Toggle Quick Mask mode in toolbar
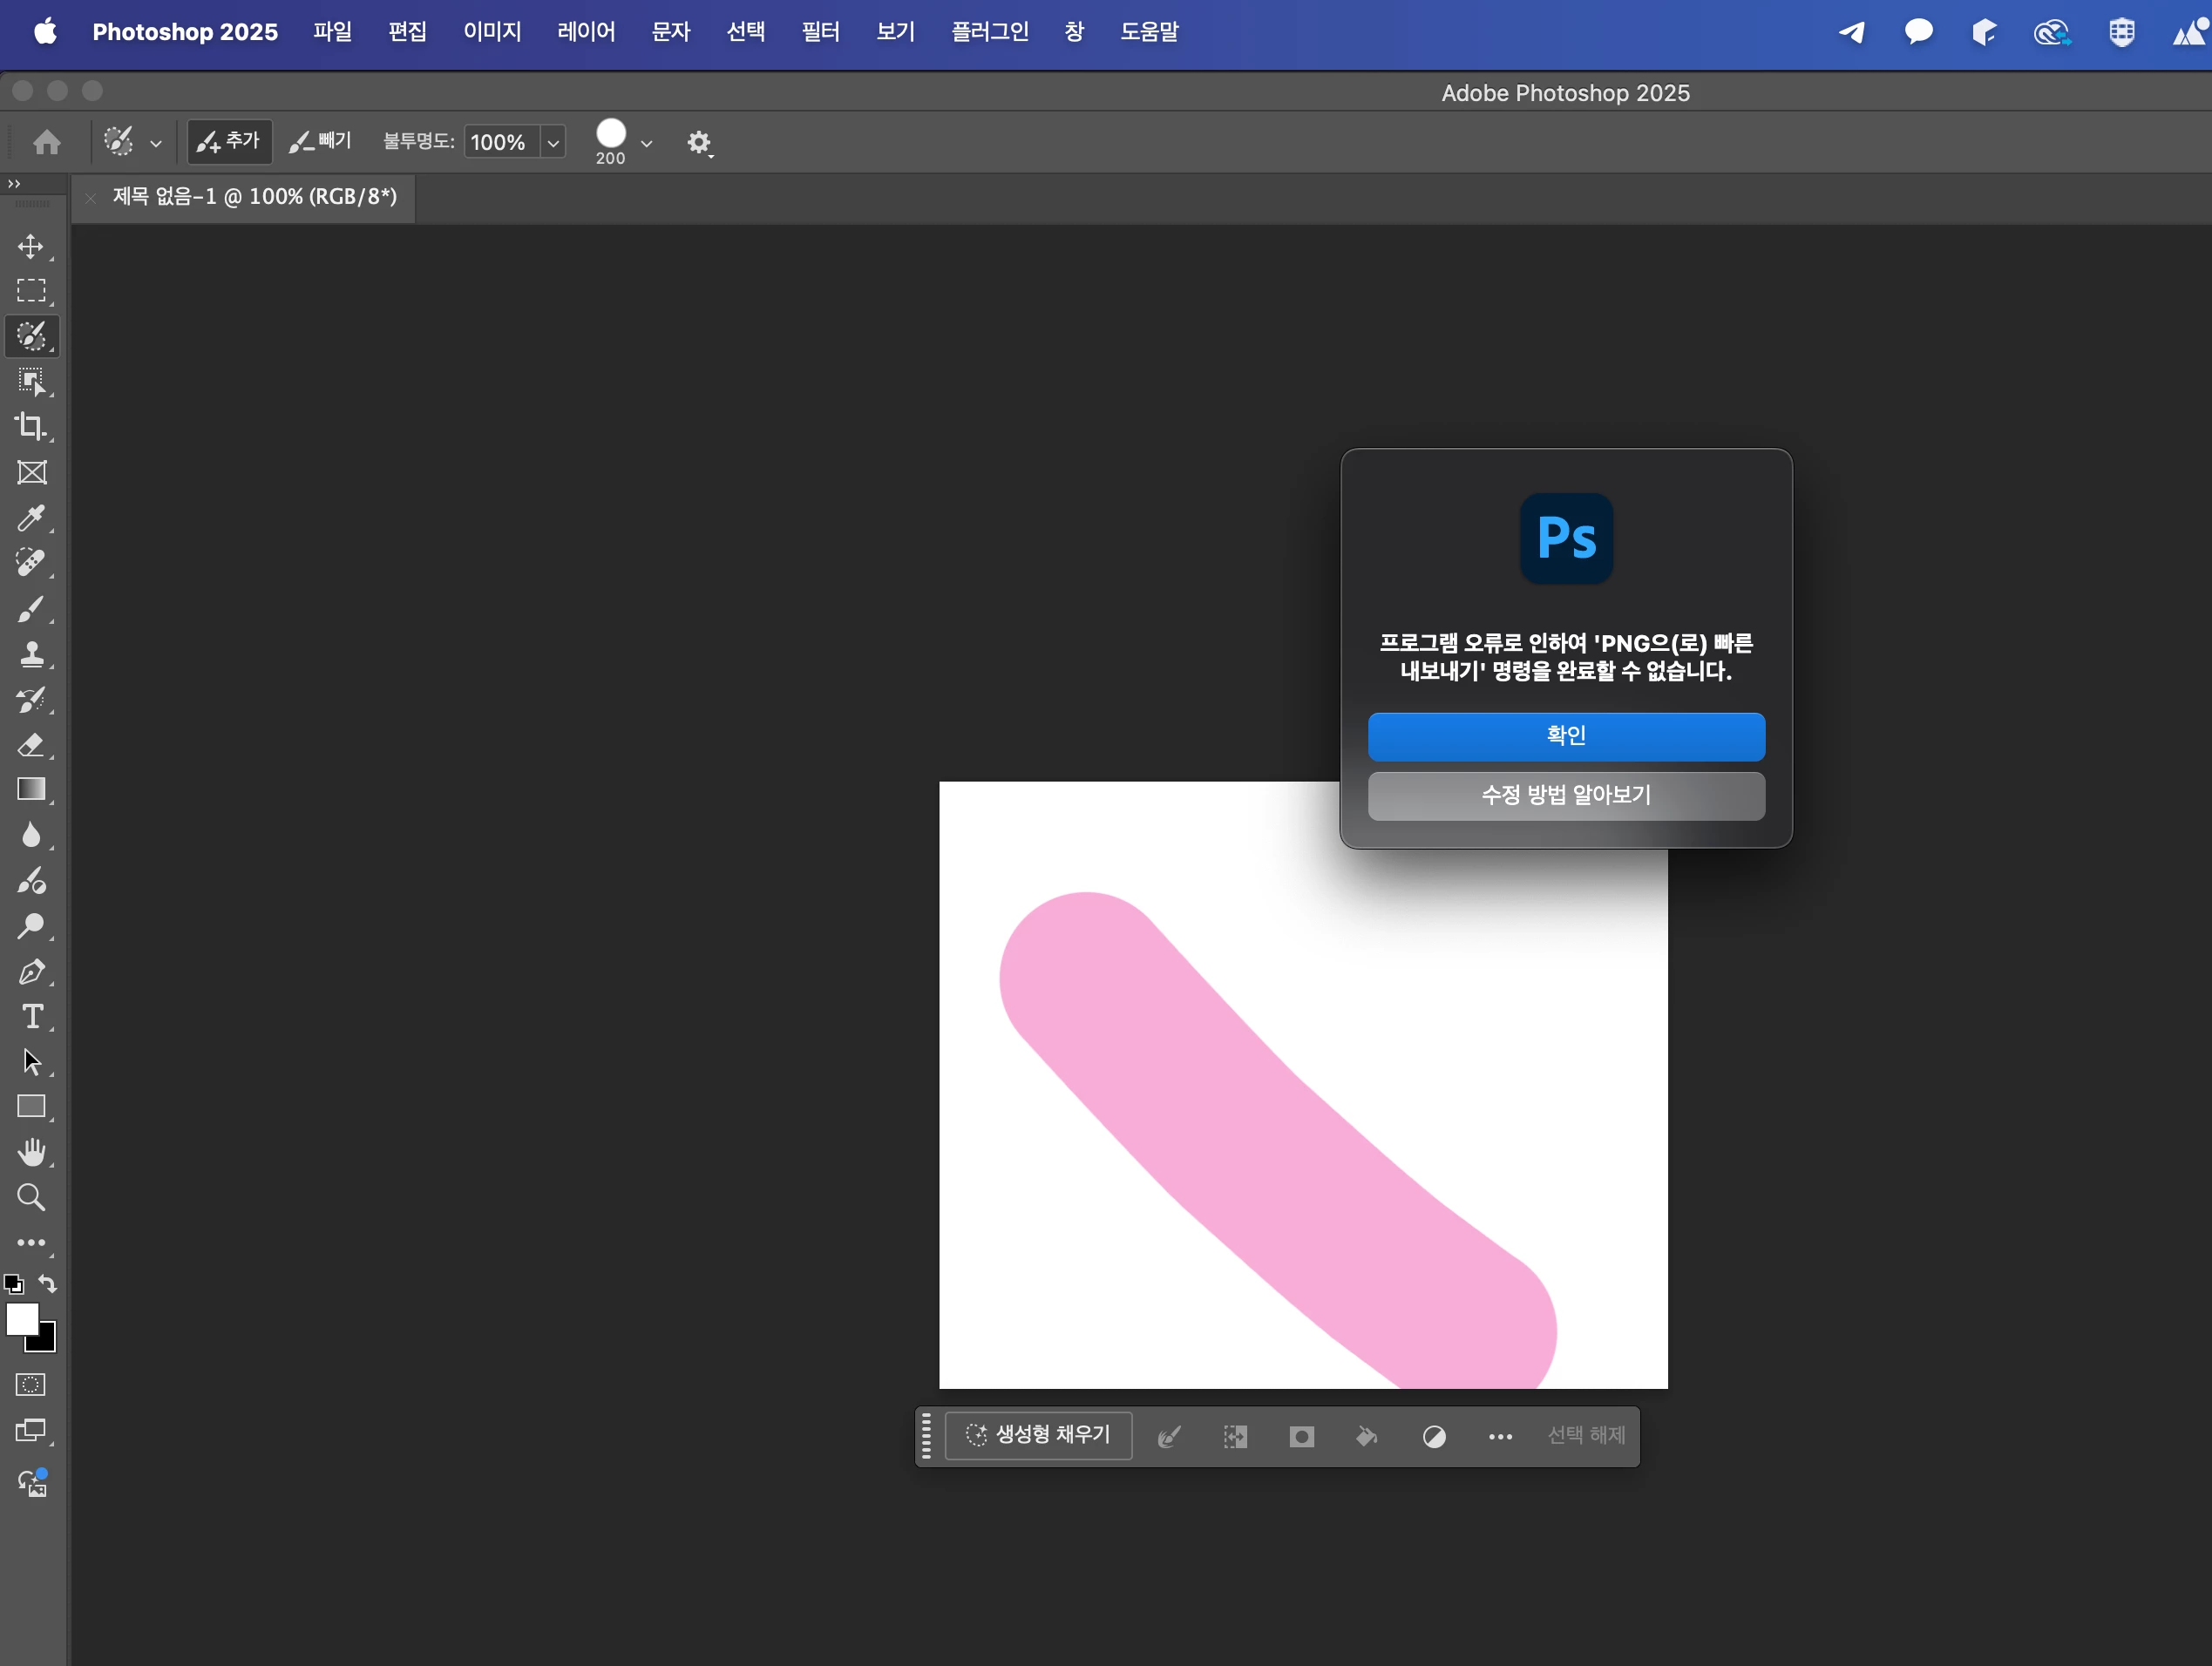 [31, 1385]
